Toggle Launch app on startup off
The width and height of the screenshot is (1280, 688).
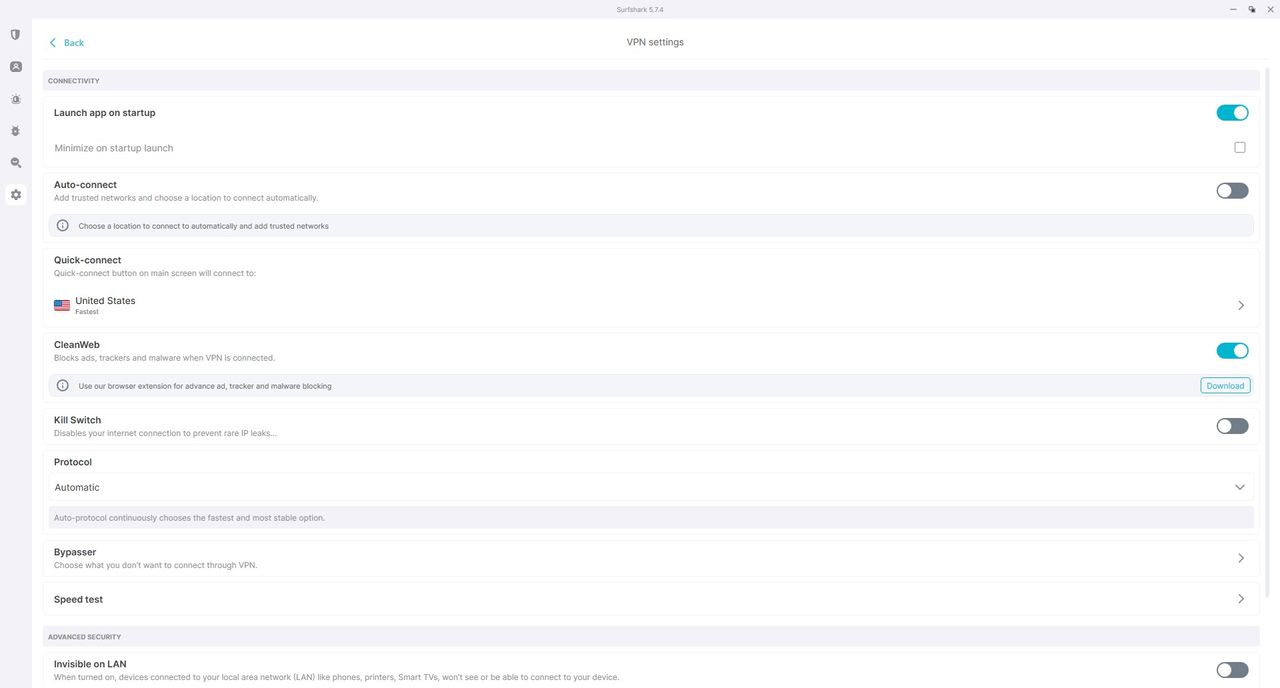1232,113
